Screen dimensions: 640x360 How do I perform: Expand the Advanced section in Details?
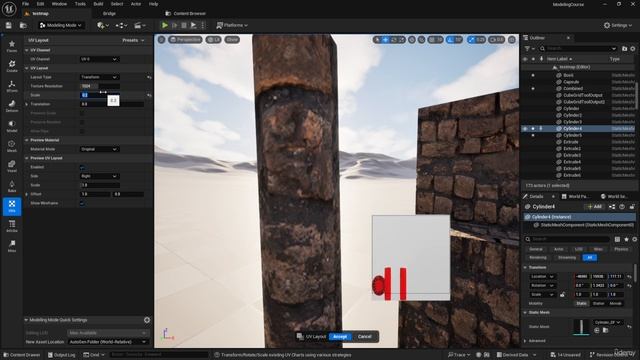click(x=525, y=341)
